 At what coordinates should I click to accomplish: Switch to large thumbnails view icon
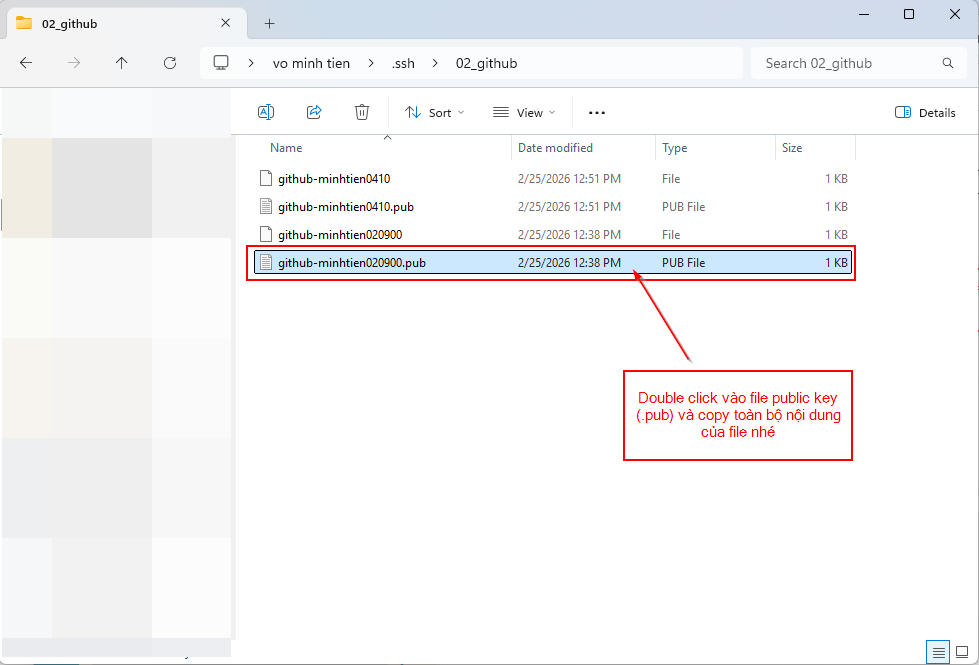tap(961, 652)
